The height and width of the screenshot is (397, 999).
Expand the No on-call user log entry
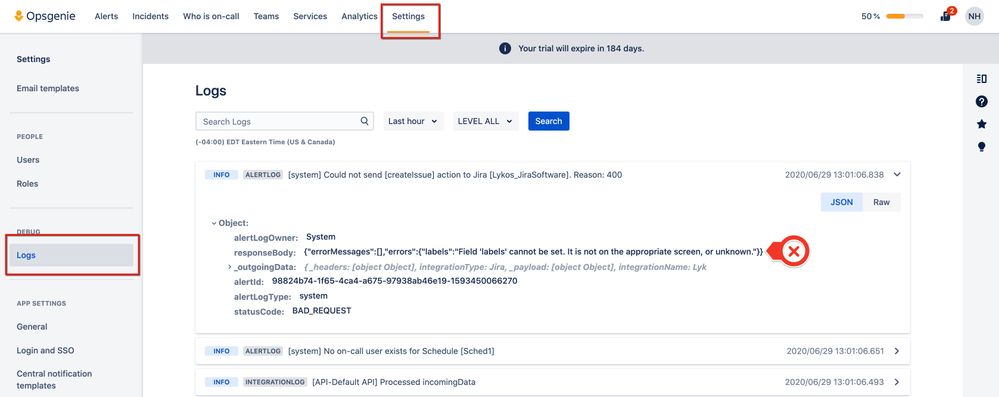[897, 350]
